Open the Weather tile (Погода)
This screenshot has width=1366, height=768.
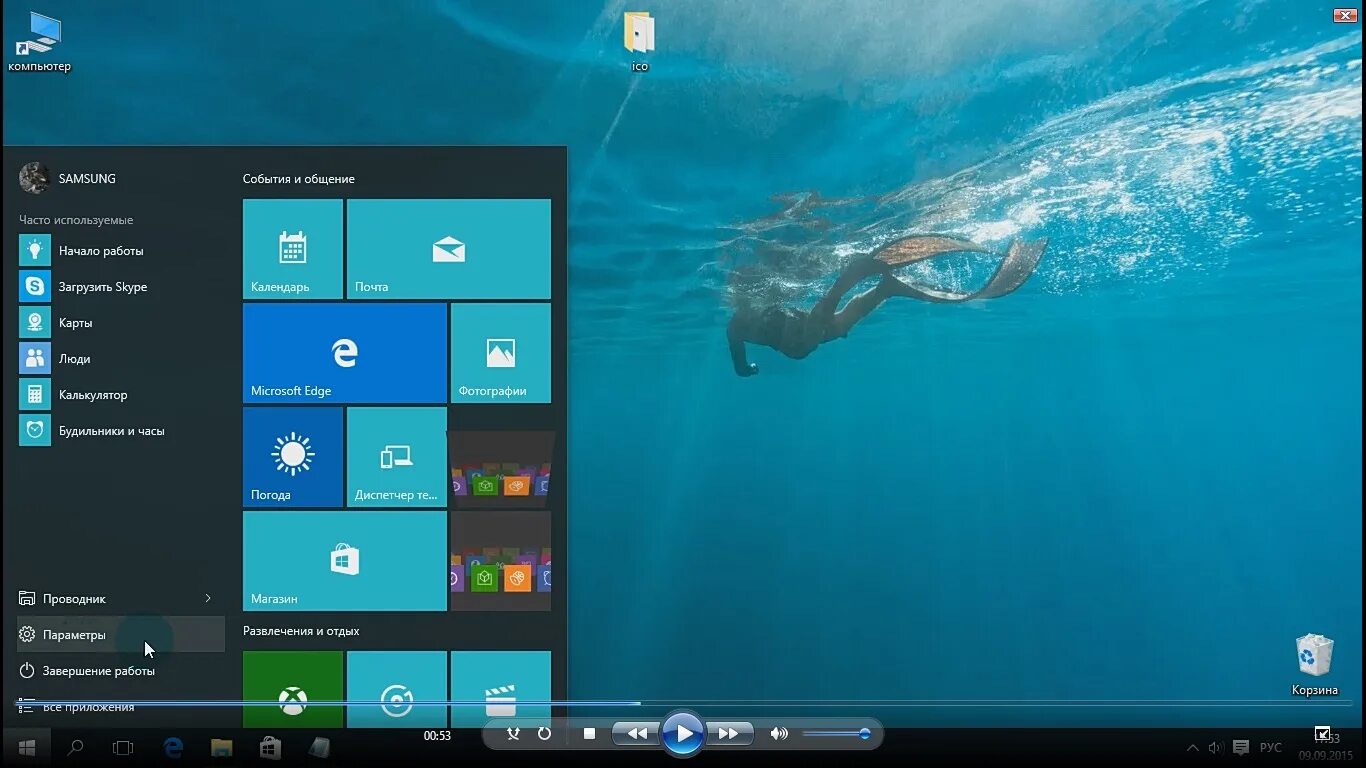[x=293, y=457]
